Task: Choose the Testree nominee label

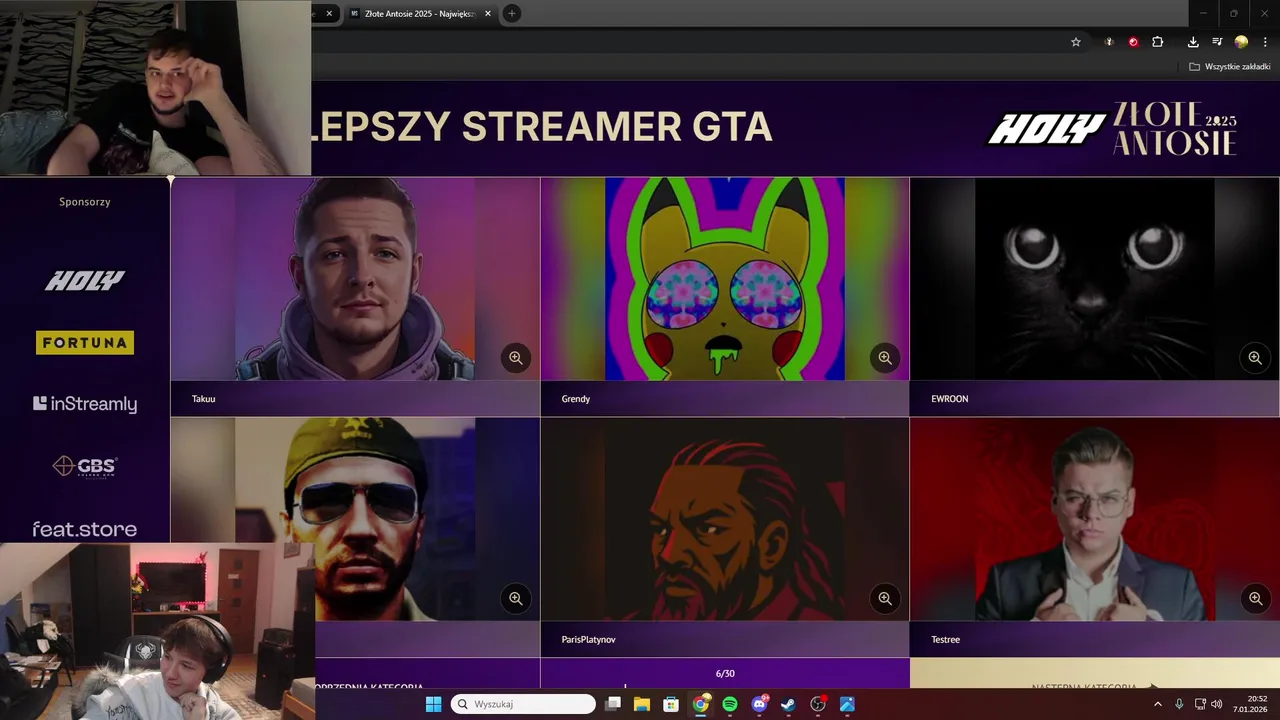Action: [x=946, y=639]
